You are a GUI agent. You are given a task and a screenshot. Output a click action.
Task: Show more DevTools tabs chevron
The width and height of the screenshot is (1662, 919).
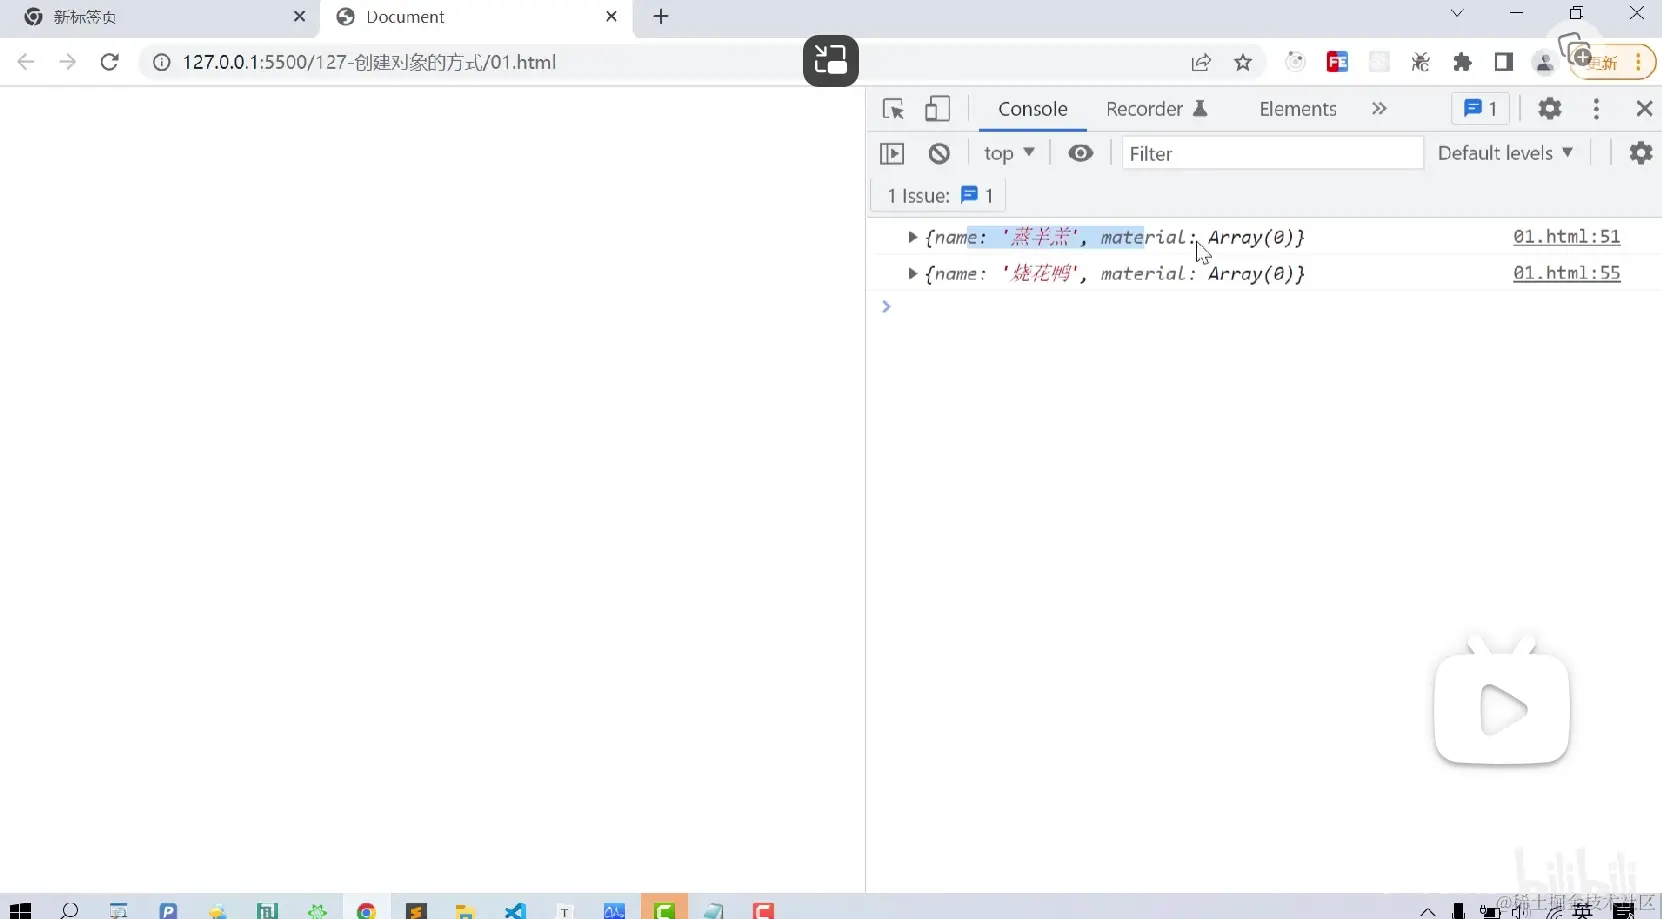click(x=1379, y=109)
